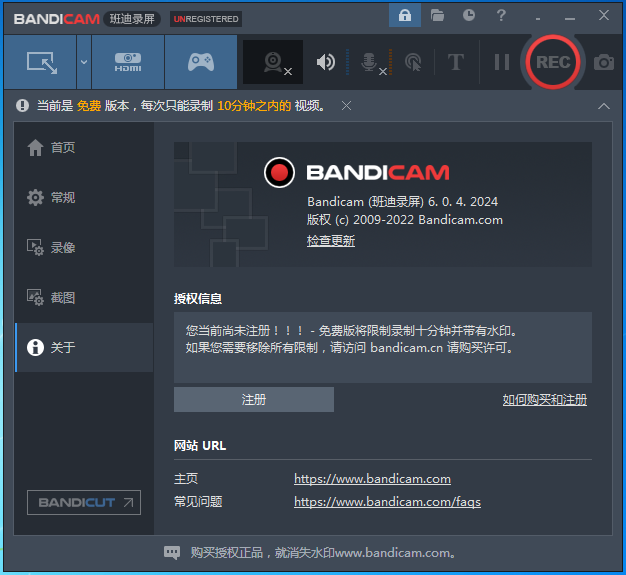Click the lock icon in title bar
This screenshot has height=575, width=626.
click(405, 15)
